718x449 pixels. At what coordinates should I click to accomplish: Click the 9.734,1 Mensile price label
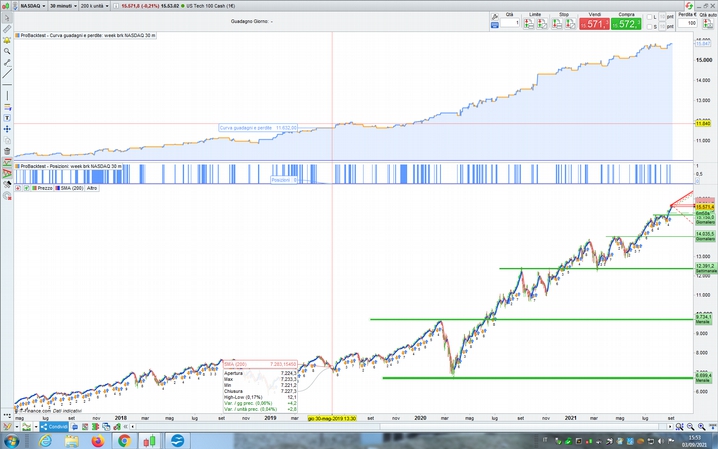pos(704,319)
